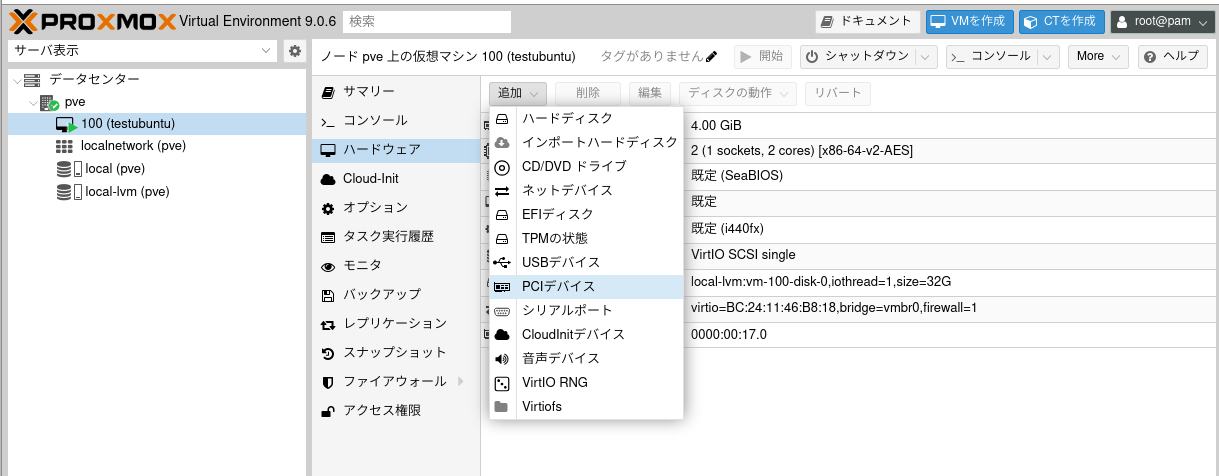The height and width of the screenshot is (476, 1219).
Task: Click the audio device speaker icon
Action: click(x=502, y=358)
